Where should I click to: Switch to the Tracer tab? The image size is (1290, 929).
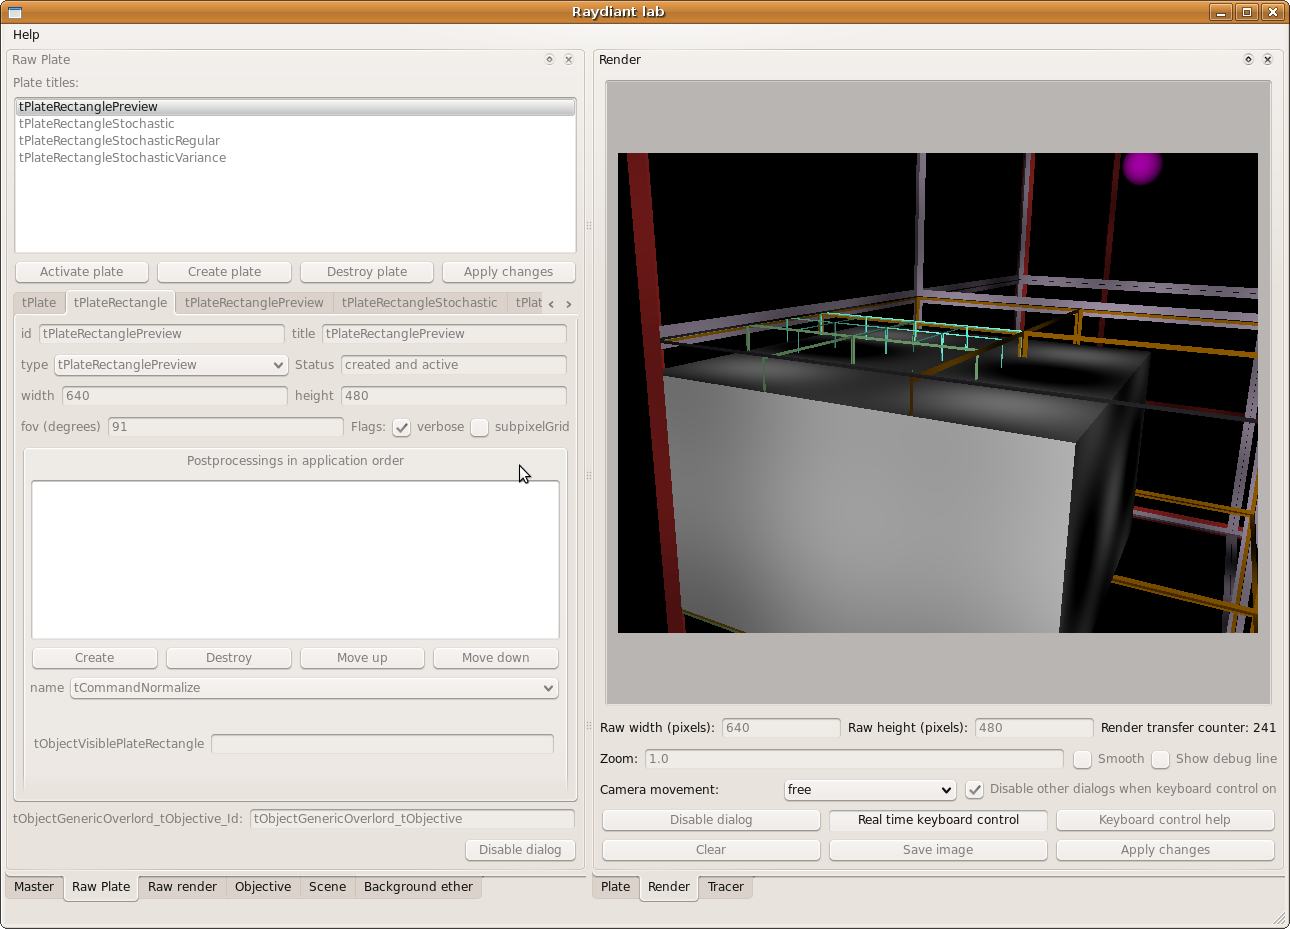pyautogui.click(x=725, y=887)
